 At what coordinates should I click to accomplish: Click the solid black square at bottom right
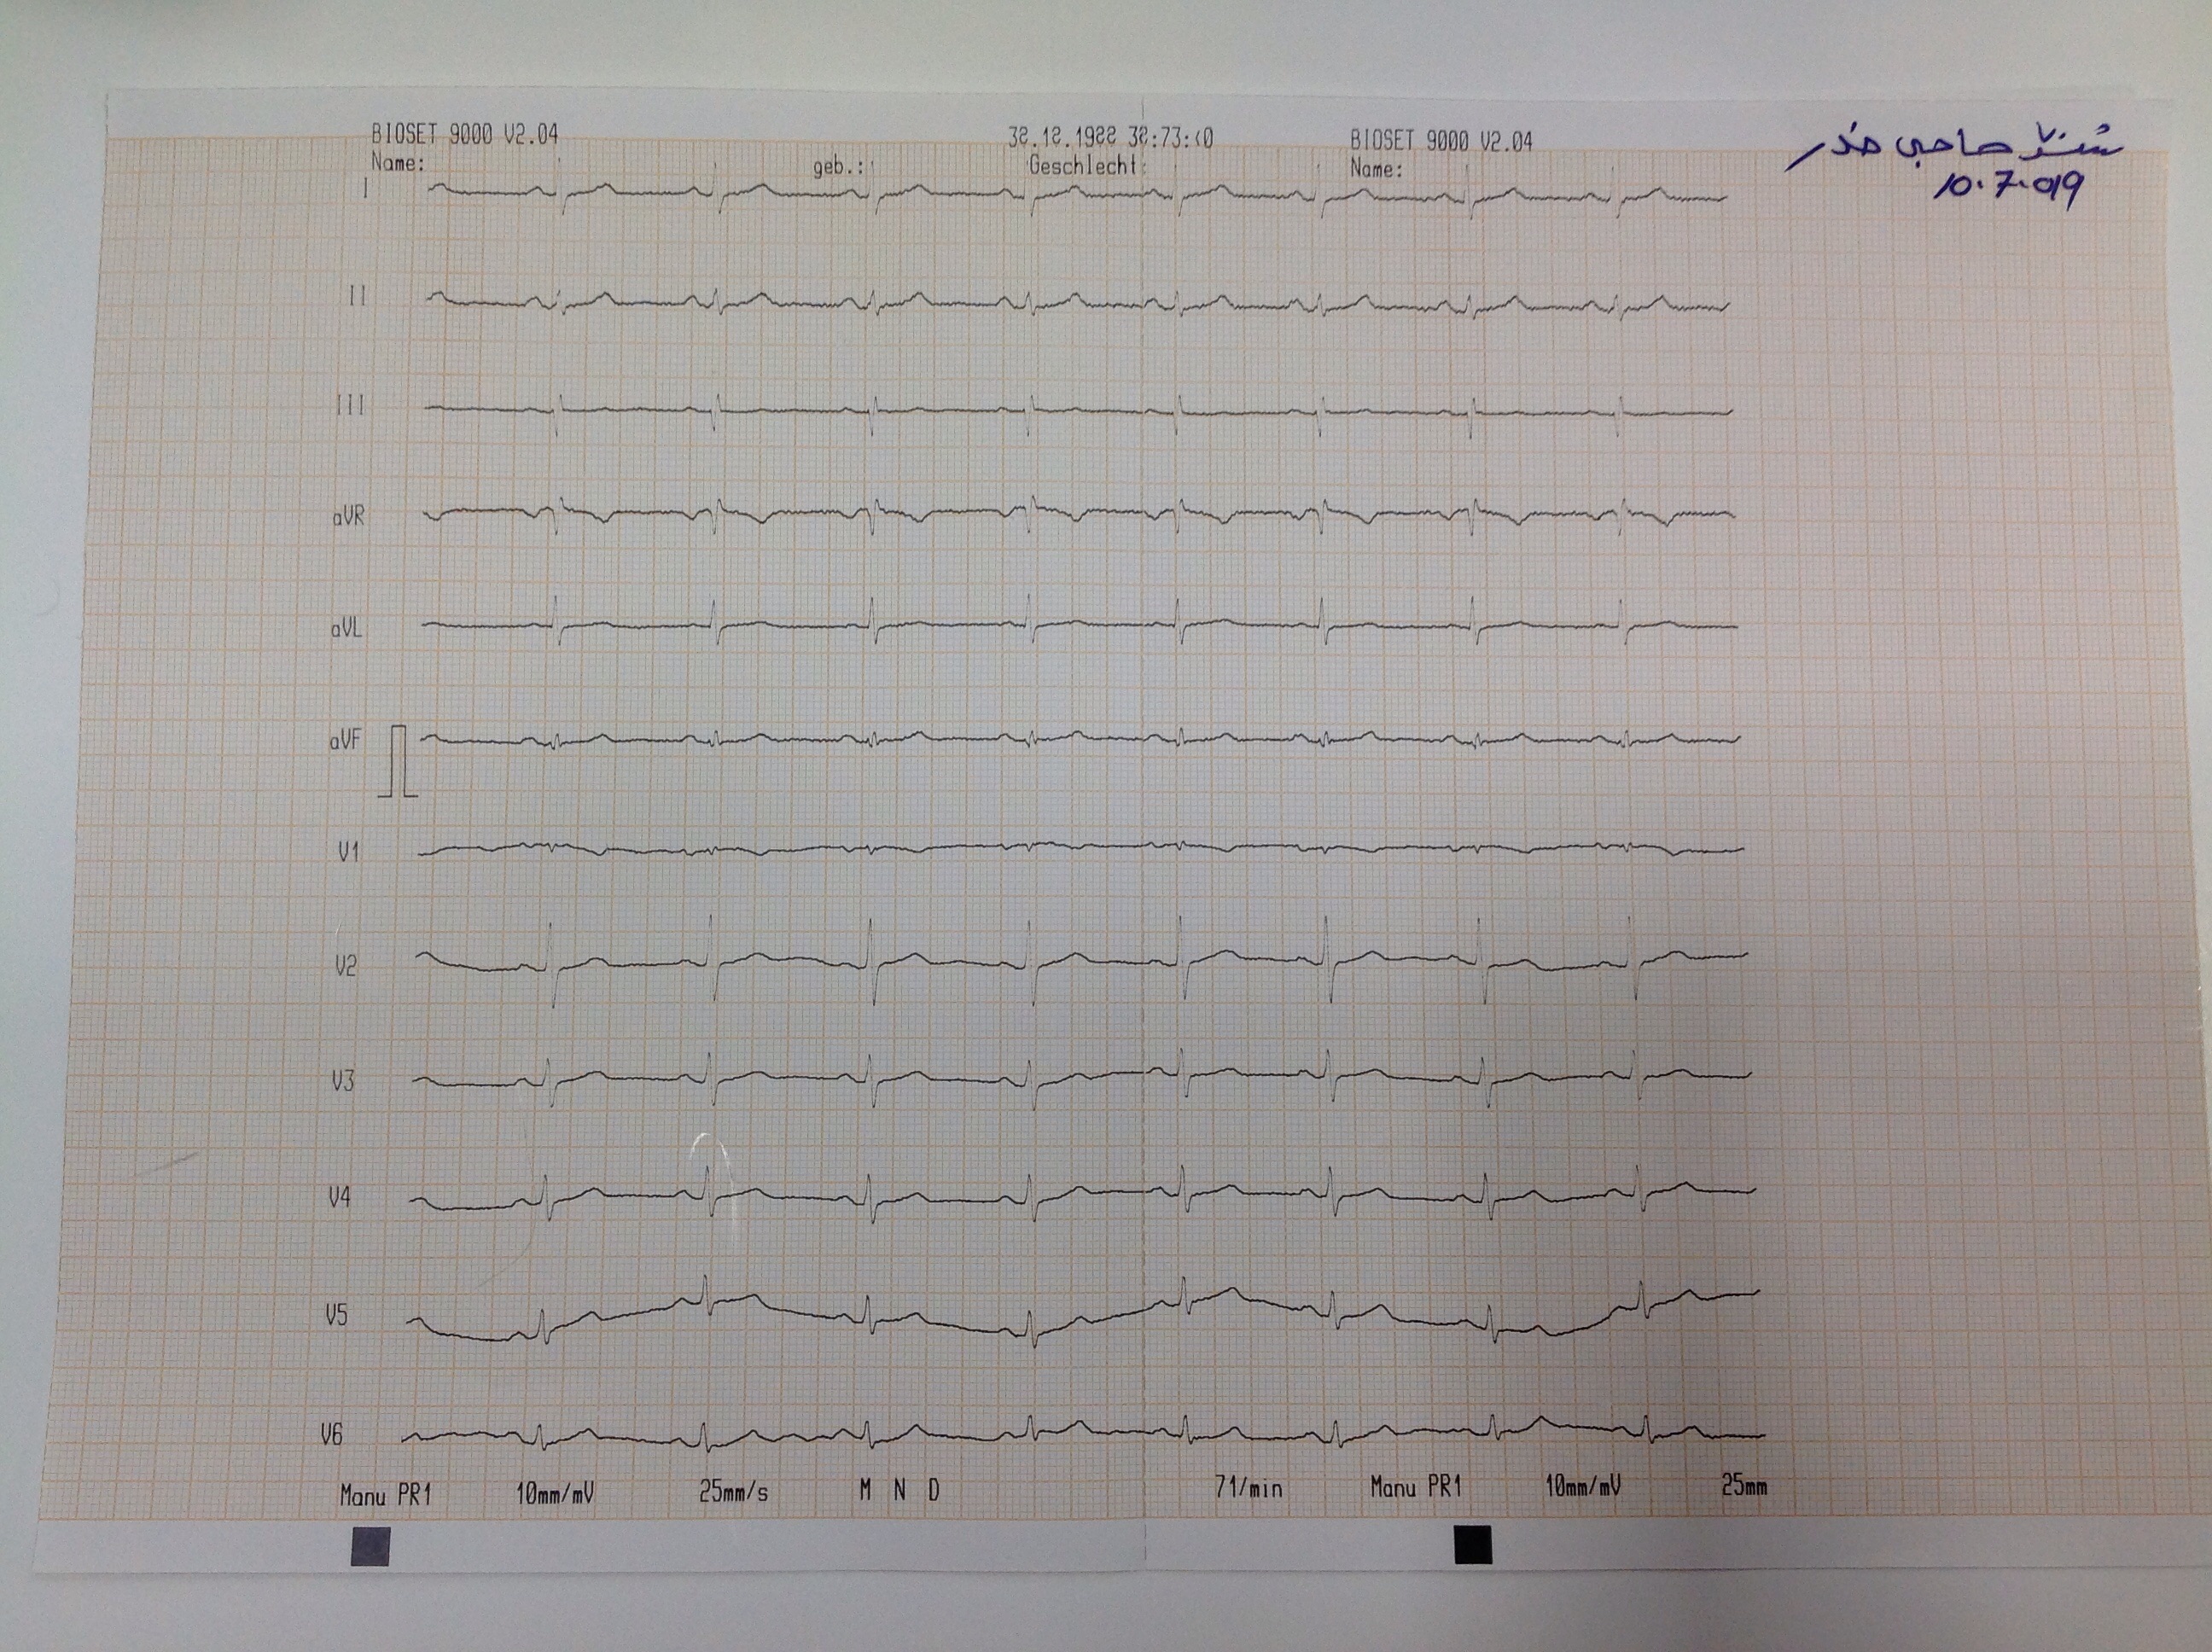1472,1544
